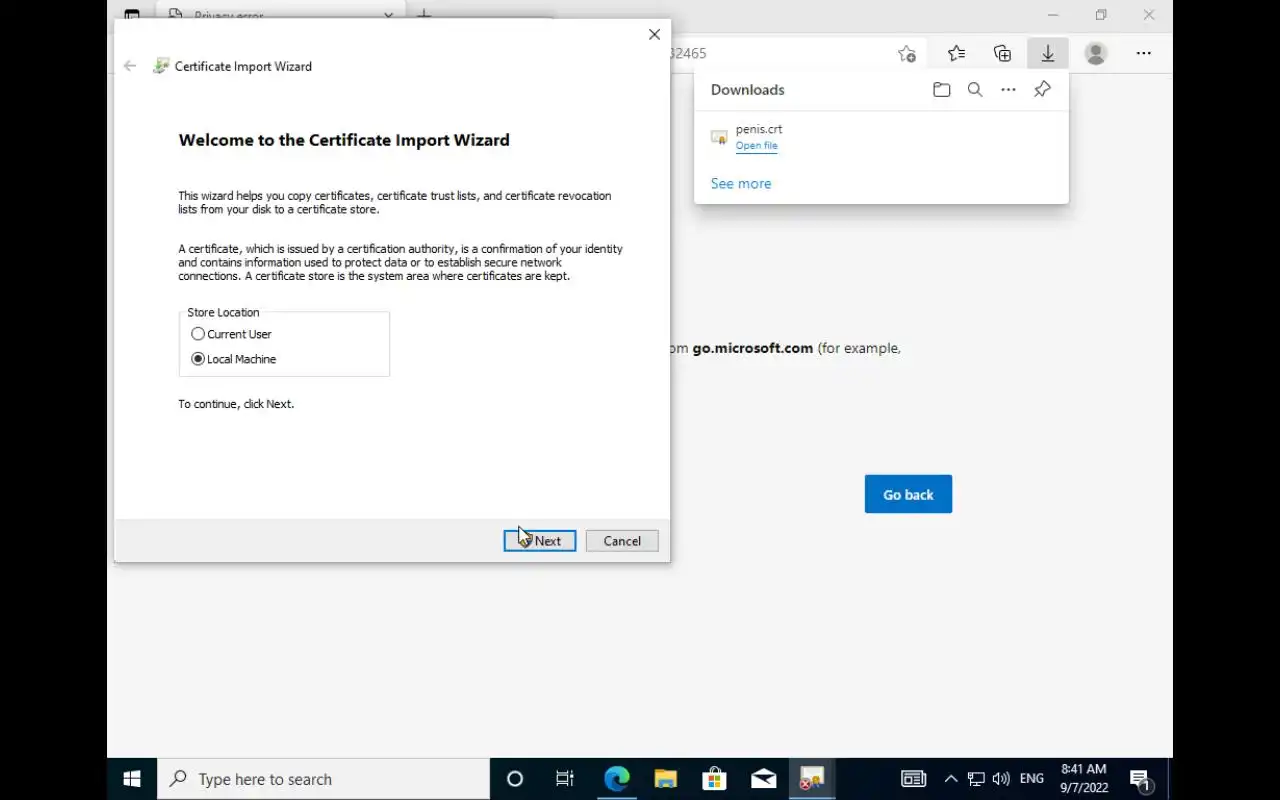
Task: Open Mail app from the taskbar
Action: point(763,779)
